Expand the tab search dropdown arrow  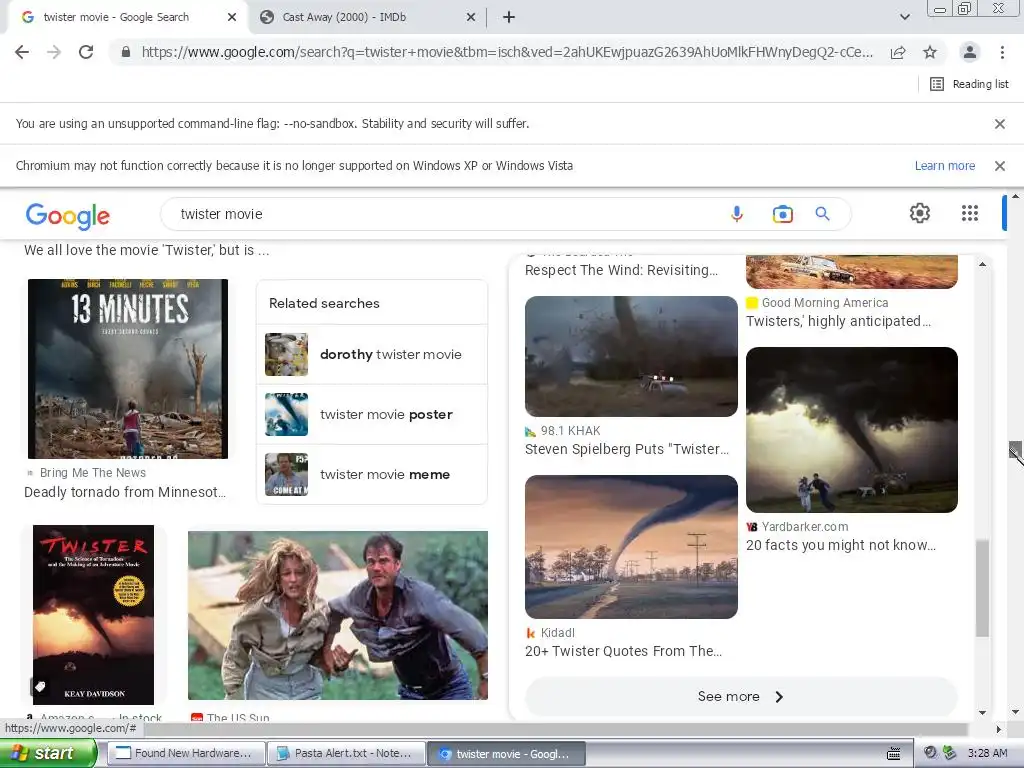coord(904,18)
